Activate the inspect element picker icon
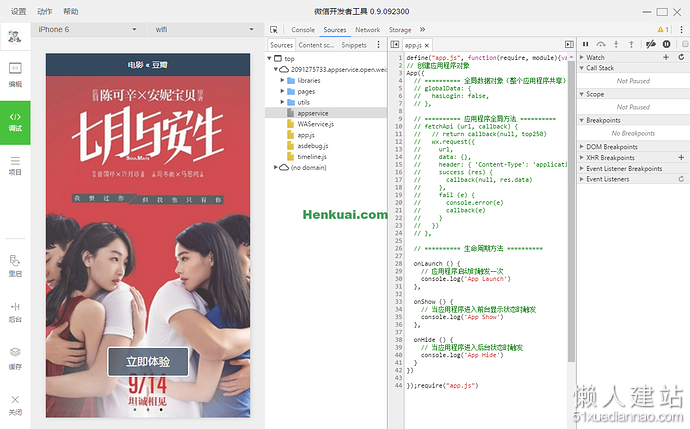This screenshot has width=690, height=429. (x=274, y=29)
